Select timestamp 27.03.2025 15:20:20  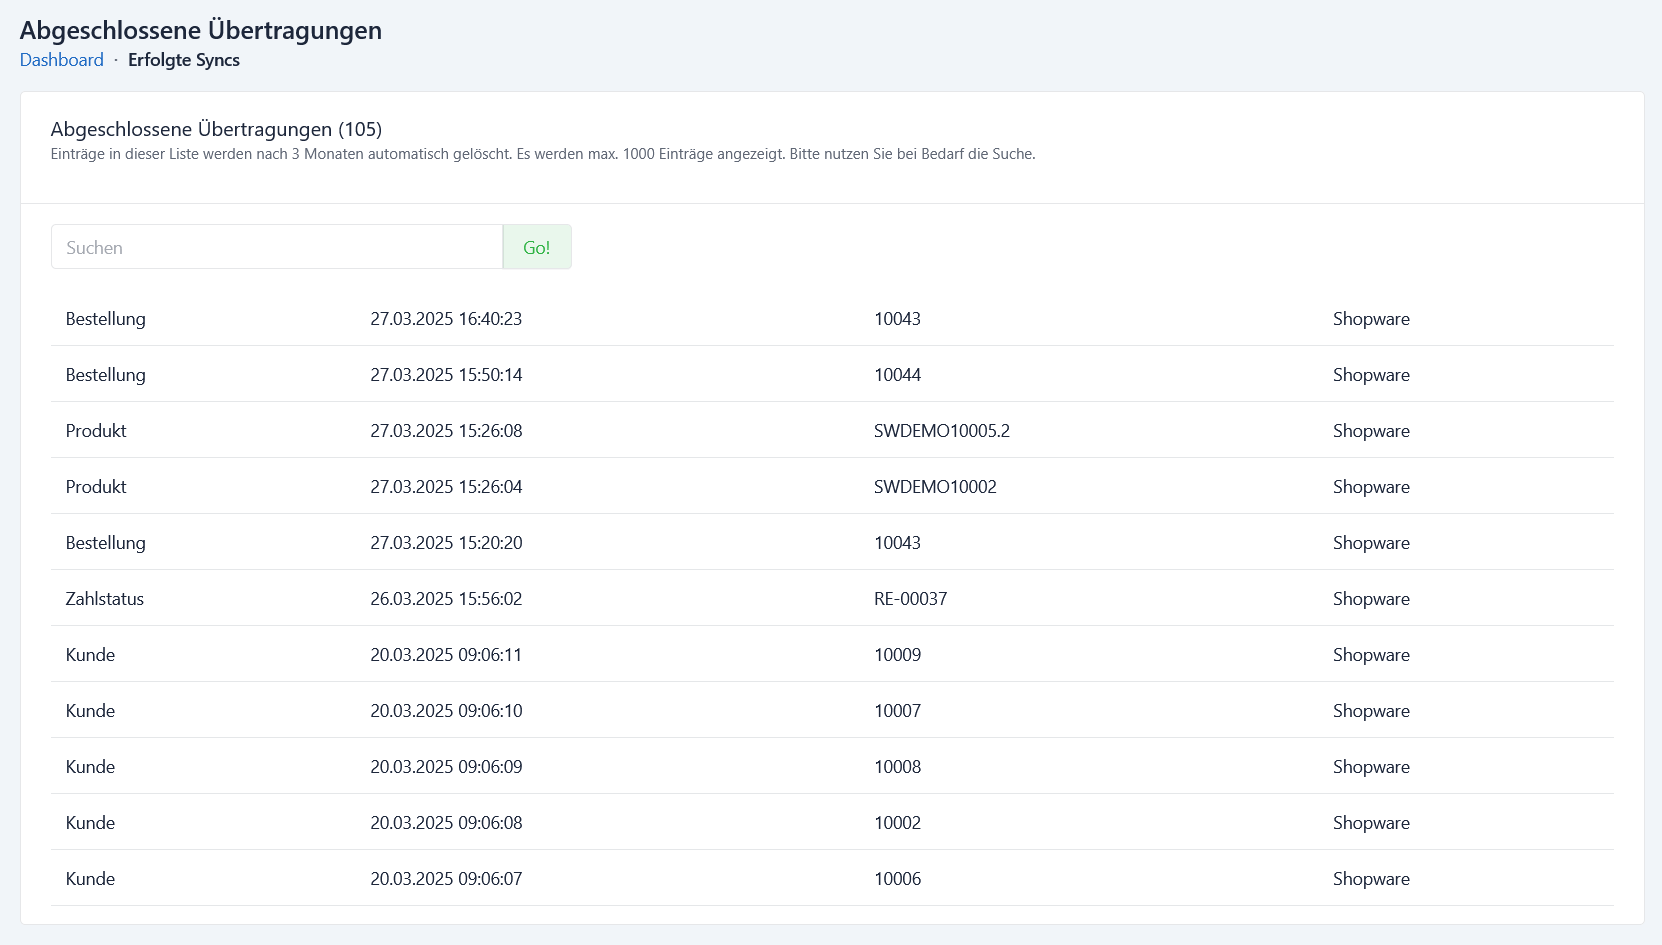coord(446,543)
